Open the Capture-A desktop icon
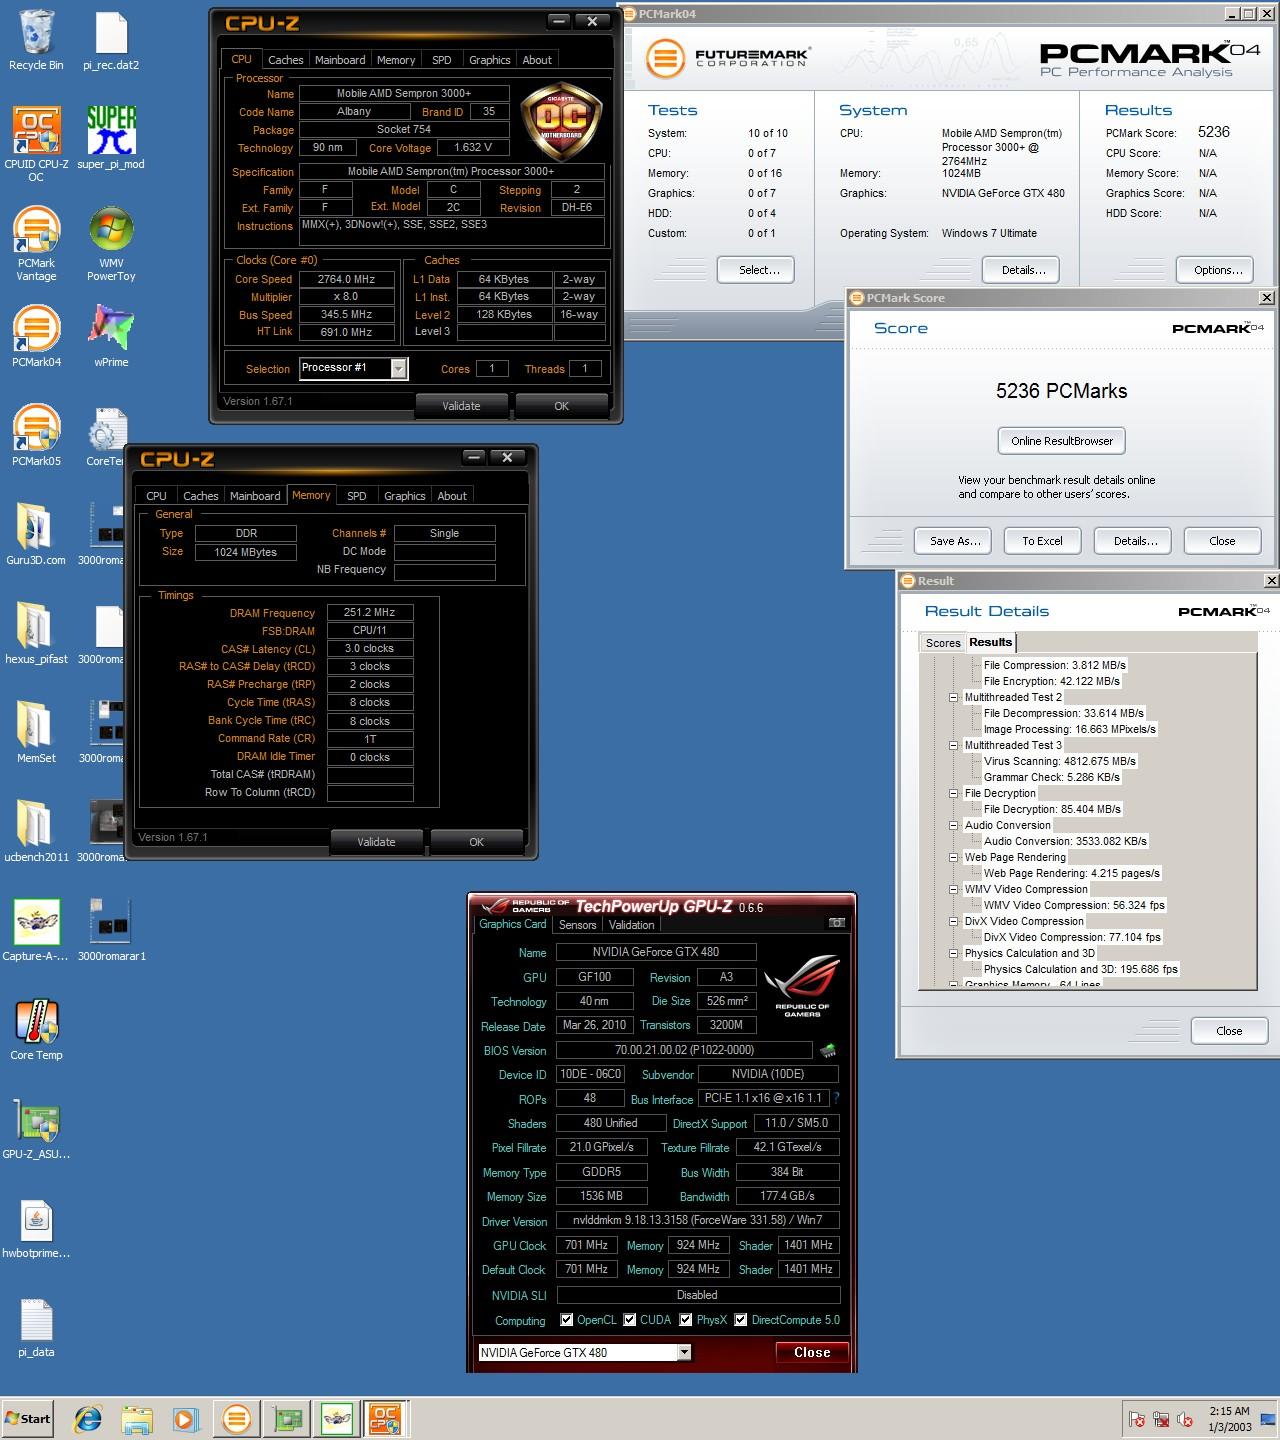Screen dimensions: 1280x1440 coord(36,930)
